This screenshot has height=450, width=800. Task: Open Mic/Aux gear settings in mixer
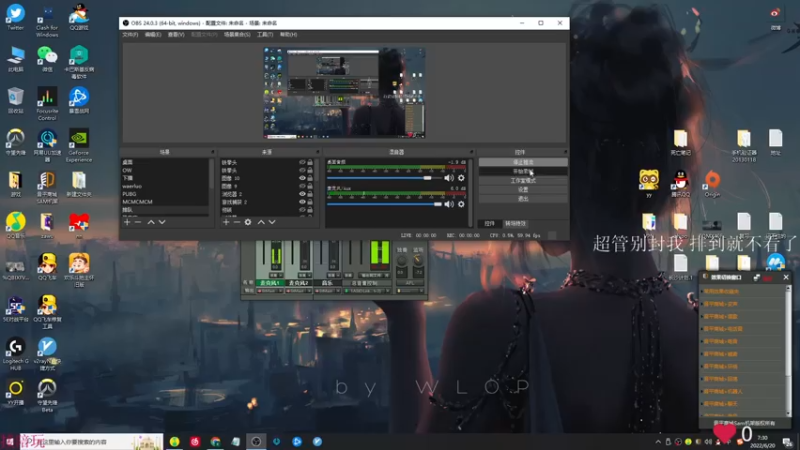click(x=461, y=204)
